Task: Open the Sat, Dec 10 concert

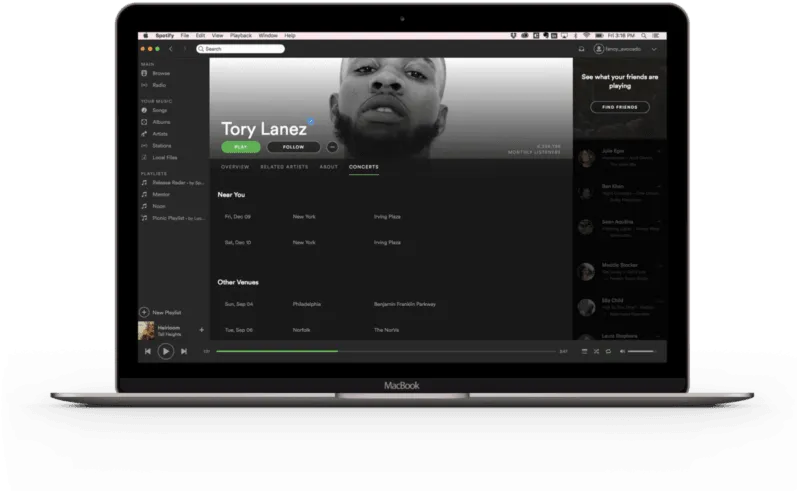Action: click(390, 242)
